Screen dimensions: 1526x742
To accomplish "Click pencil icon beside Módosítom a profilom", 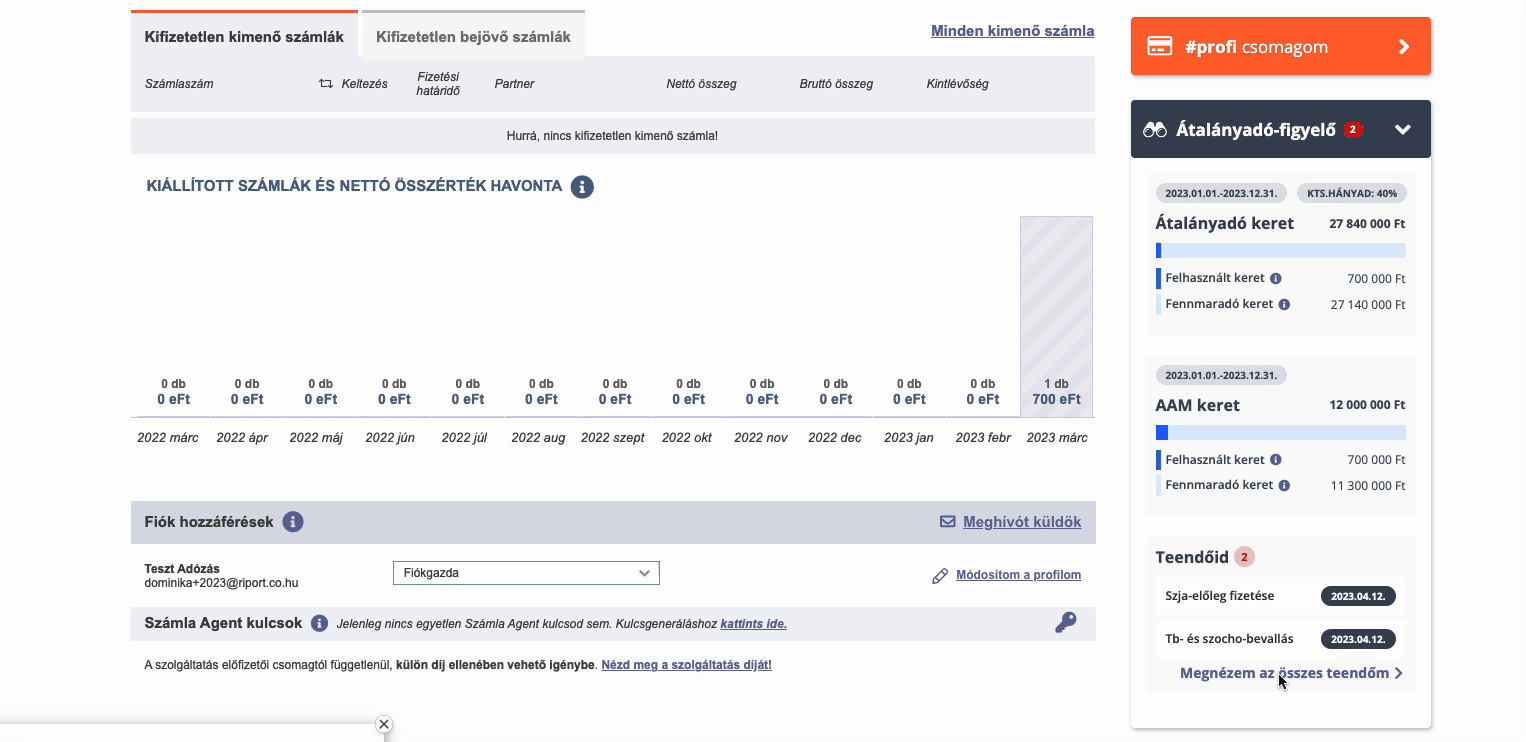I will pos(940,576).
